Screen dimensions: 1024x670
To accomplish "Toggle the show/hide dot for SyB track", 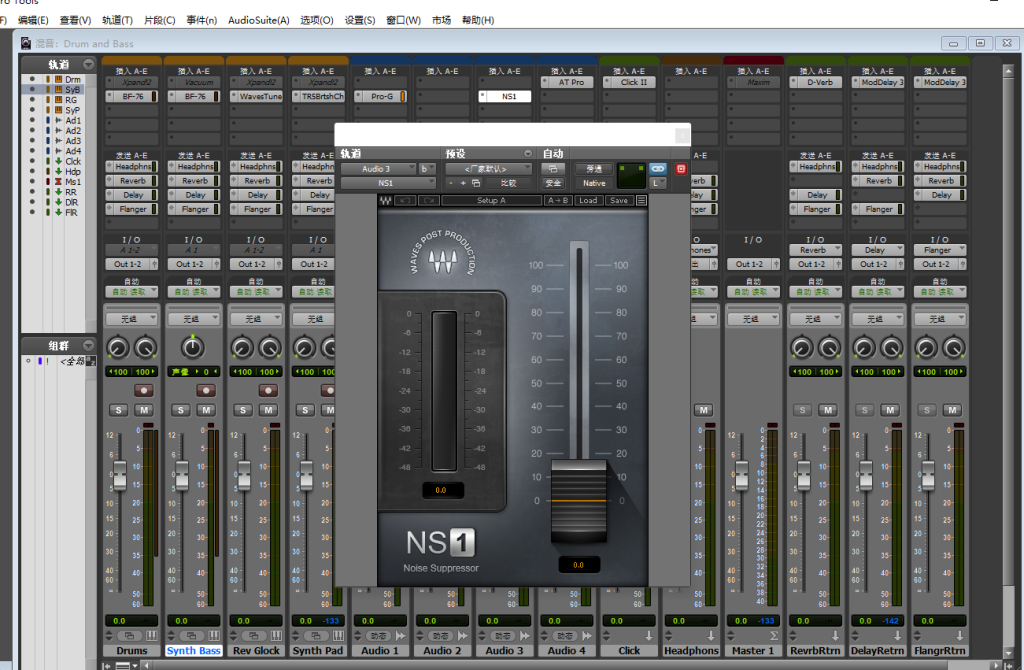I will click(x=32, y=89).
